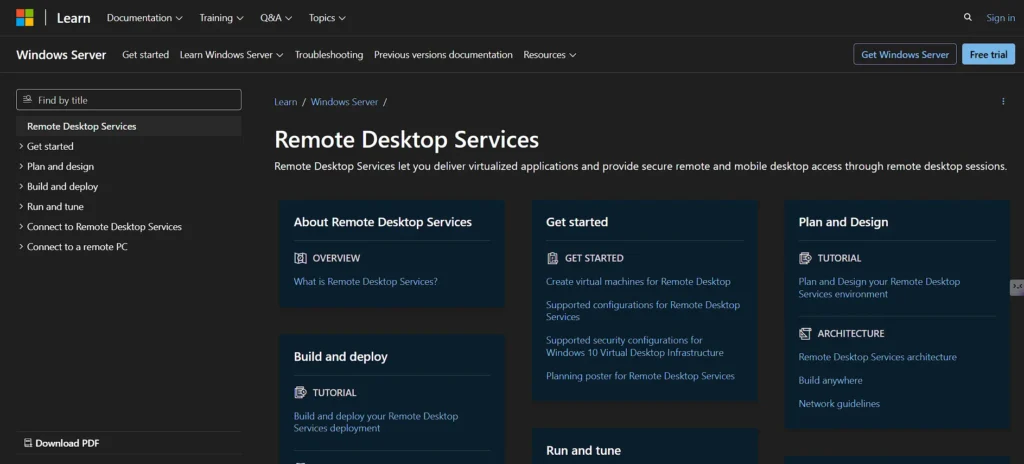The height and width of the screenshot is (464, 1024).
Task: Click the Download PDF icon
Action: [x=28, y=443]
